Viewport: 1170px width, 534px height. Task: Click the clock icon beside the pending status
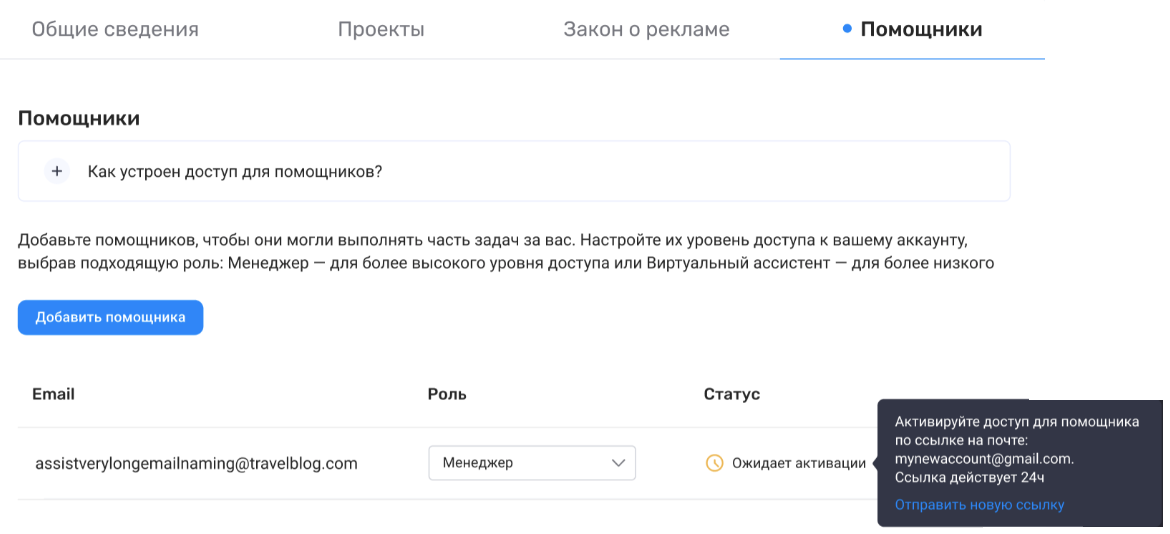(x=714, y=463)
